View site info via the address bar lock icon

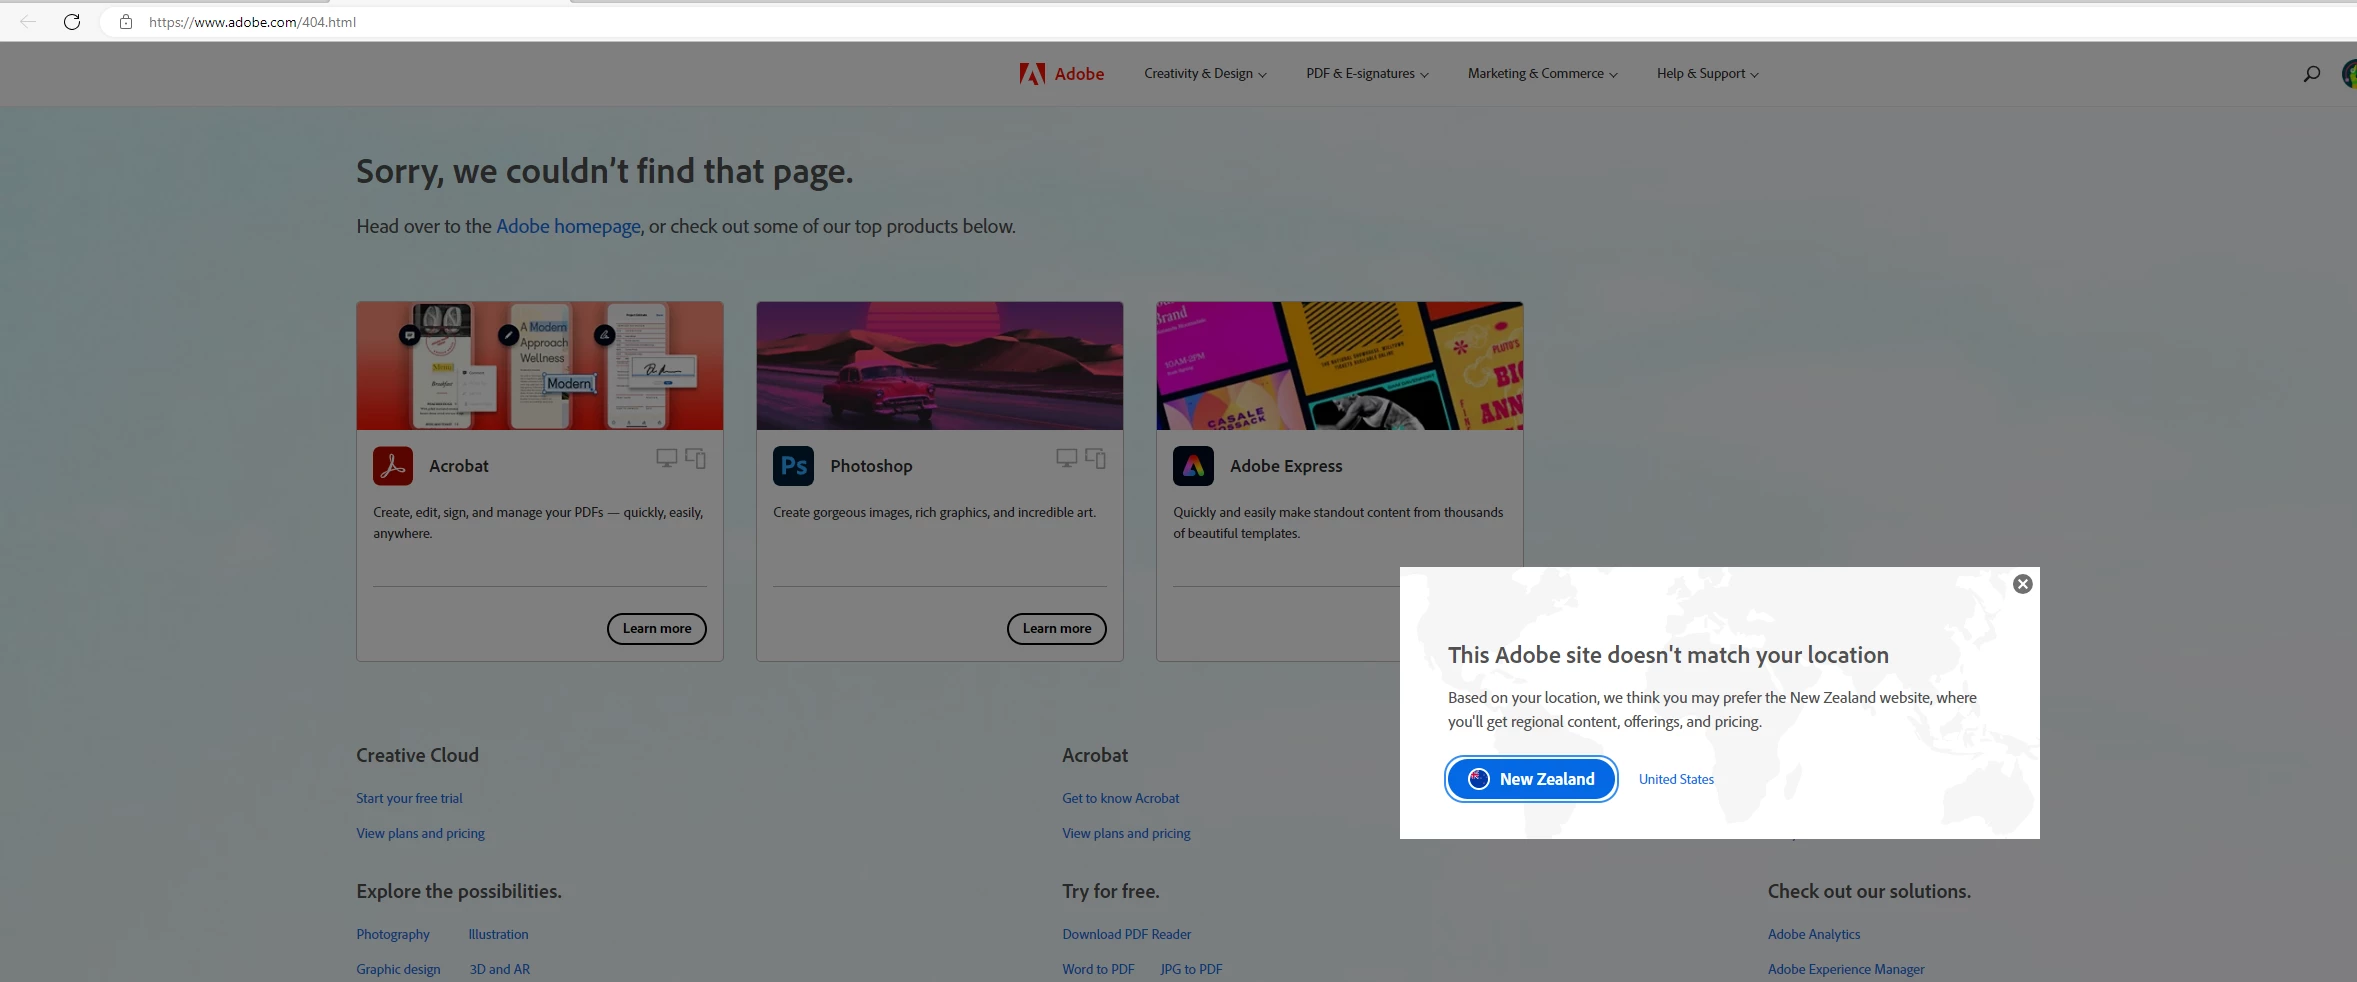click(x=126, y=22)
